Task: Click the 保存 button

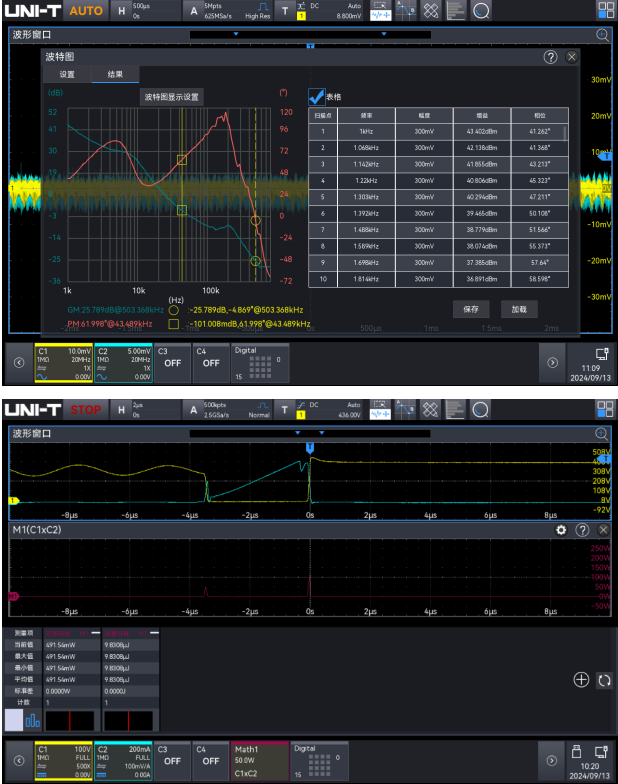Action: pos(471,309)
